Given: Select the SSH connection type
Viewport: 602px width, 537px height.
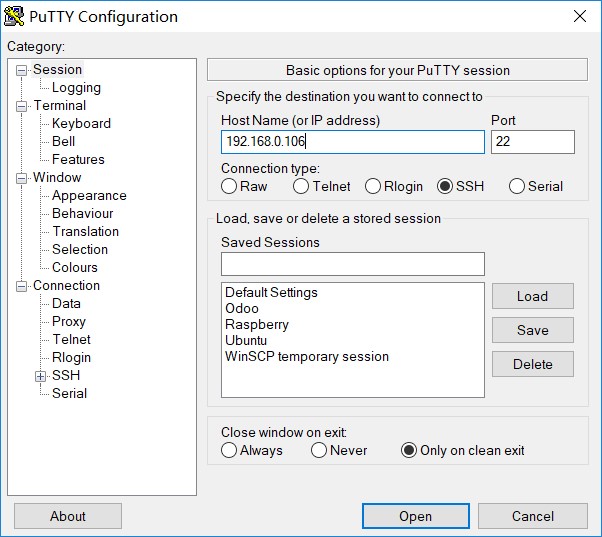Looking at the screenshot, I should (x=445, y=186).
